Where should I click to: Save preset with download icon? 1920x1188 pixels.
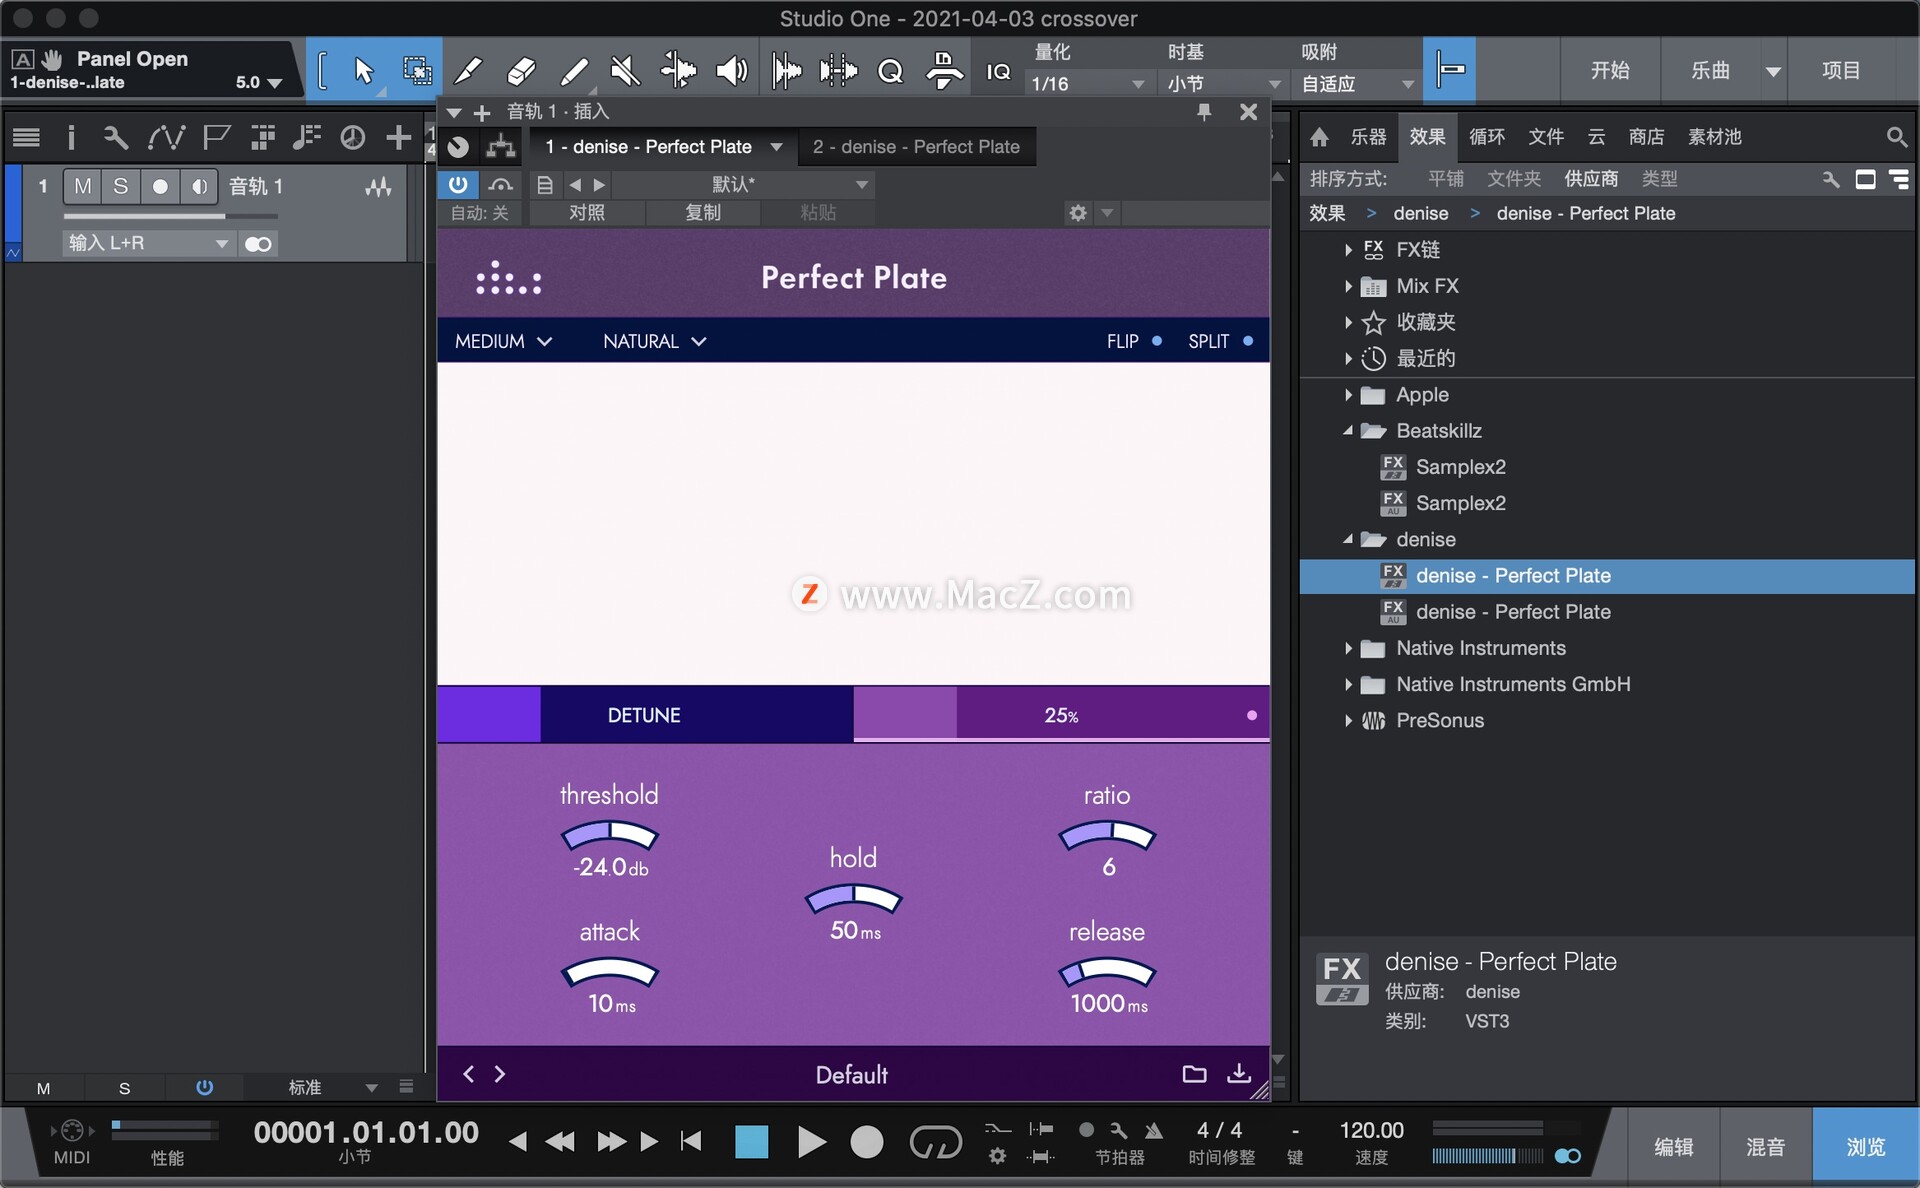click(1239, 1073)
